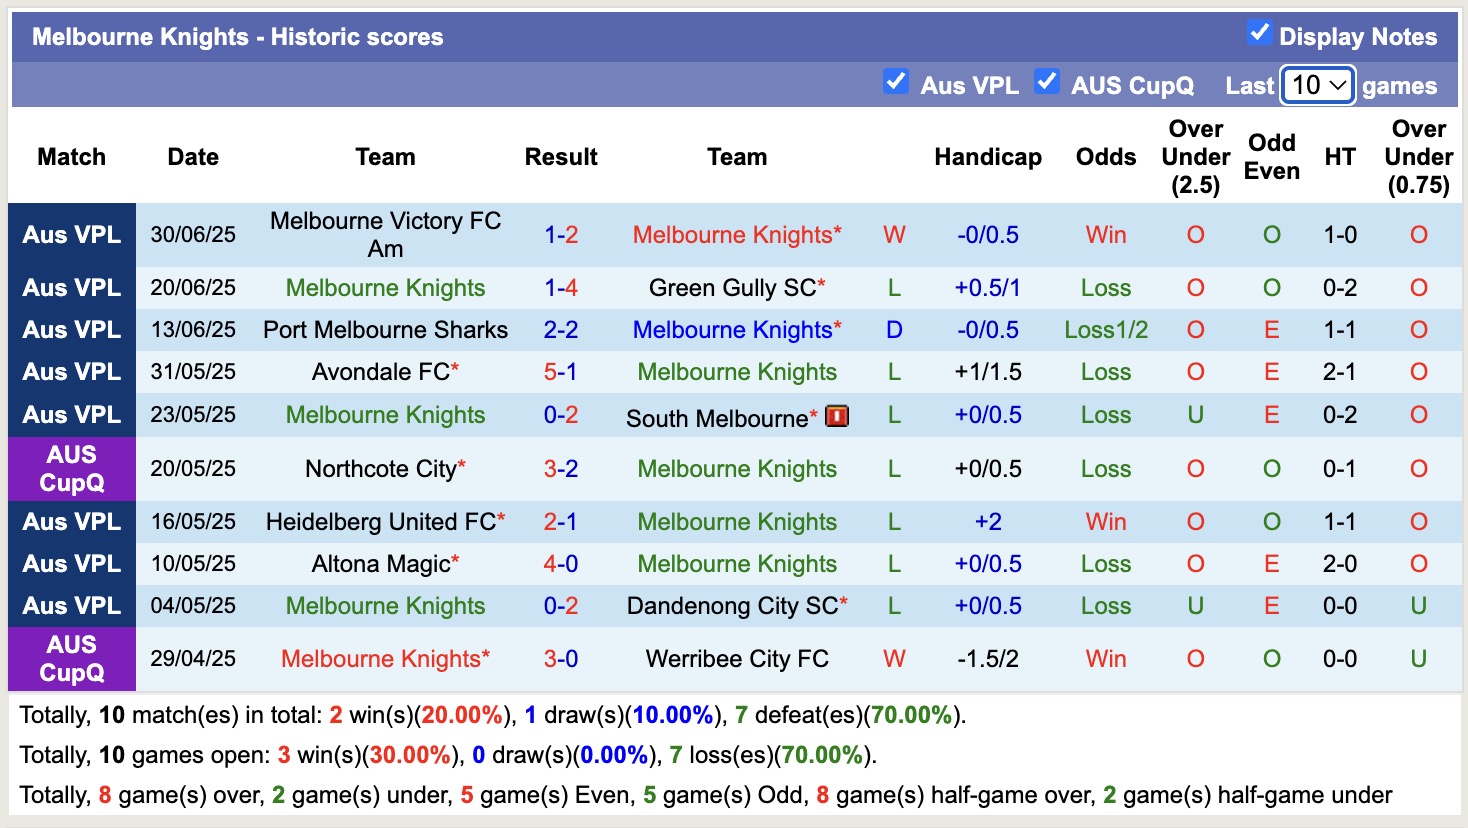This screenshot has width=1468, height=828.
Task: Disable the Aus VPL filter checkbox
Action: (x=896, y=81)
